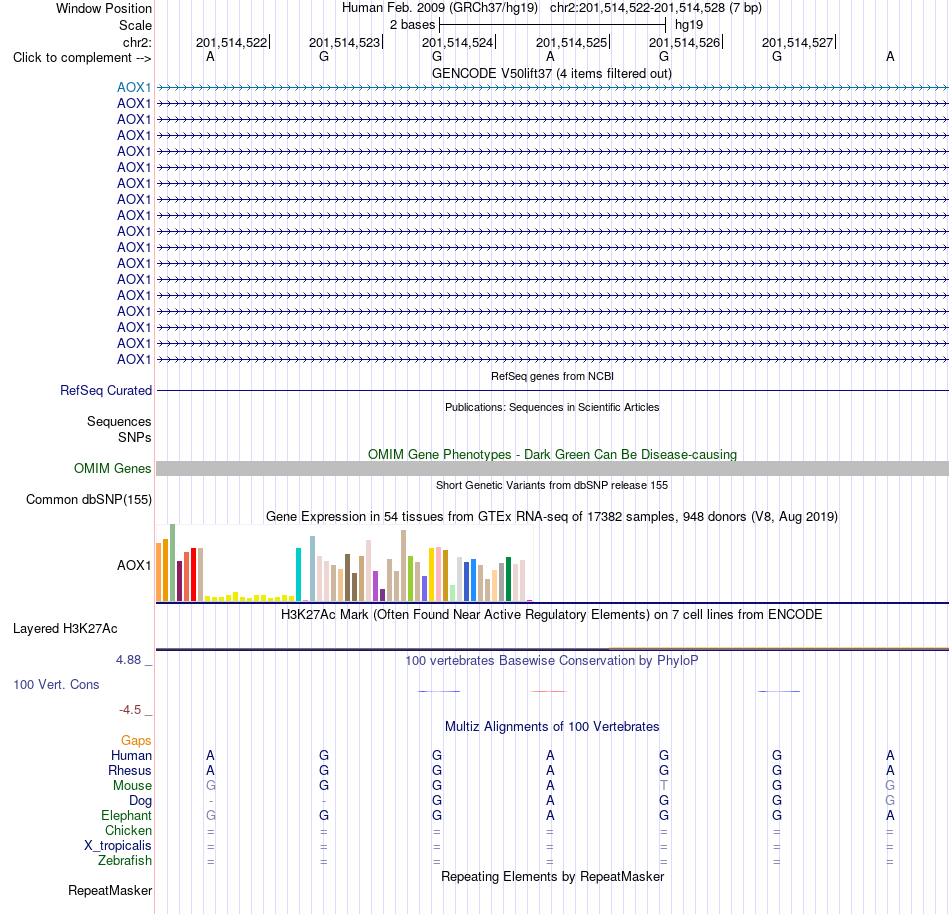Viewport: 950px width, 914px height.
Task: Click the orange Gaps label
Action: [x=136, y=740]
